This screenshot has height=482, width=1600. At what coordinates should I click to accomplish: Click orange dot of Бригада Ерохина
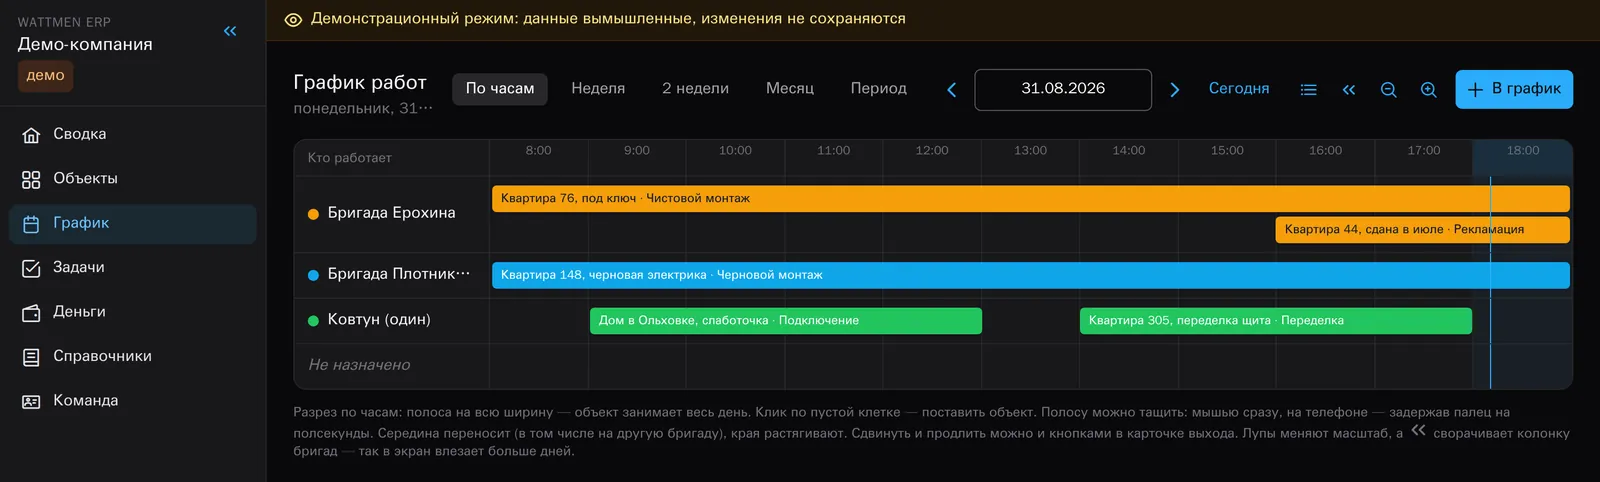point(313,214)
